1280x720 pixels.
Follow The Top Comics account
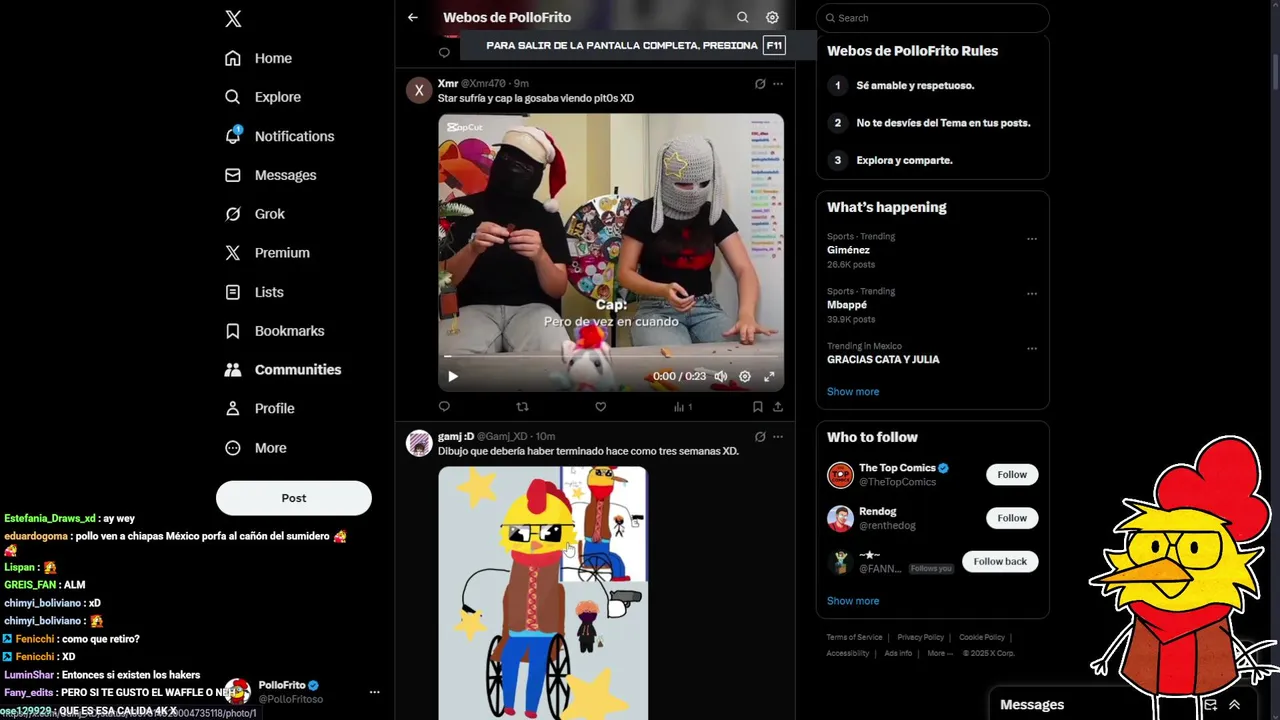1012,475
